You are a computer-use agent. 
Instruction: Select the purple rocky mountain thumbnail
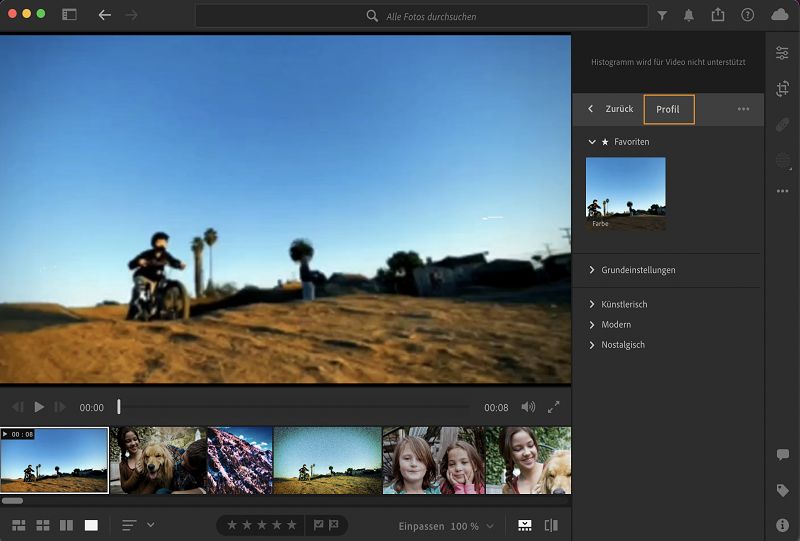click(240, 460)
